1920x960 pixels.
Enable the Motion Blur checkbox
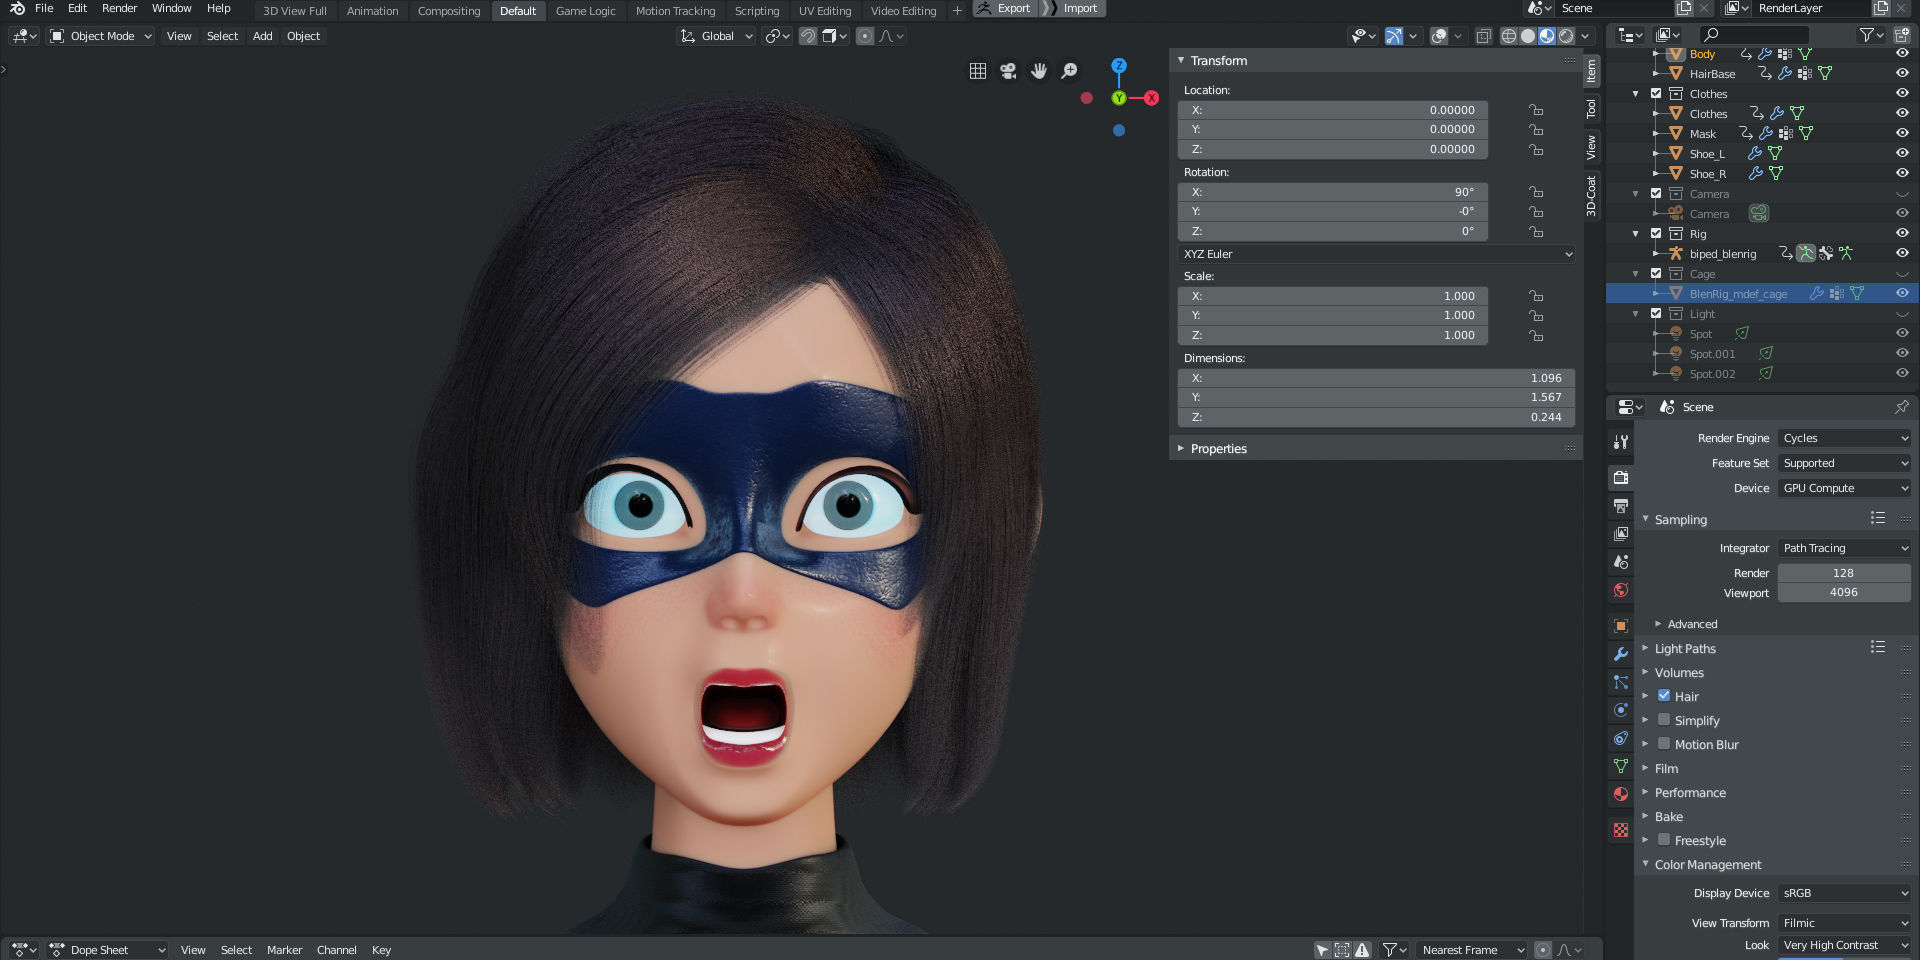click(x=1664, y=743)
